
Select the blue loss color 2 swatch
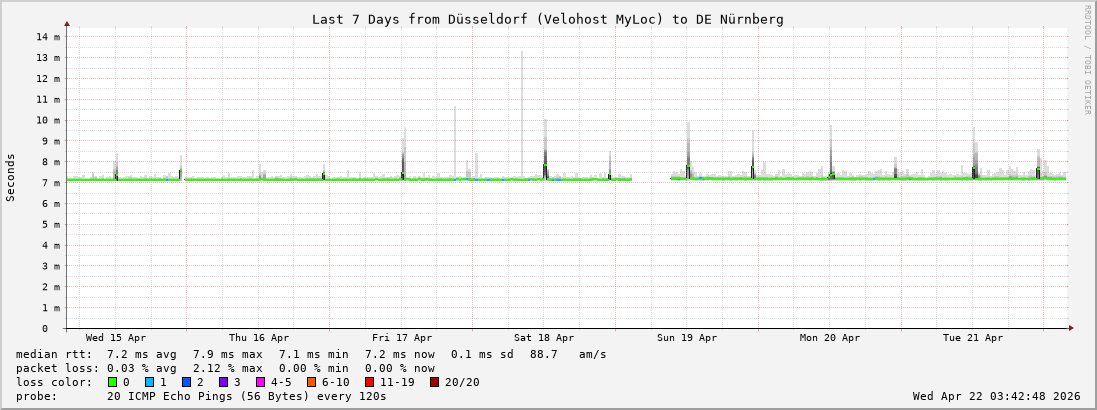(x=186, y=382)
